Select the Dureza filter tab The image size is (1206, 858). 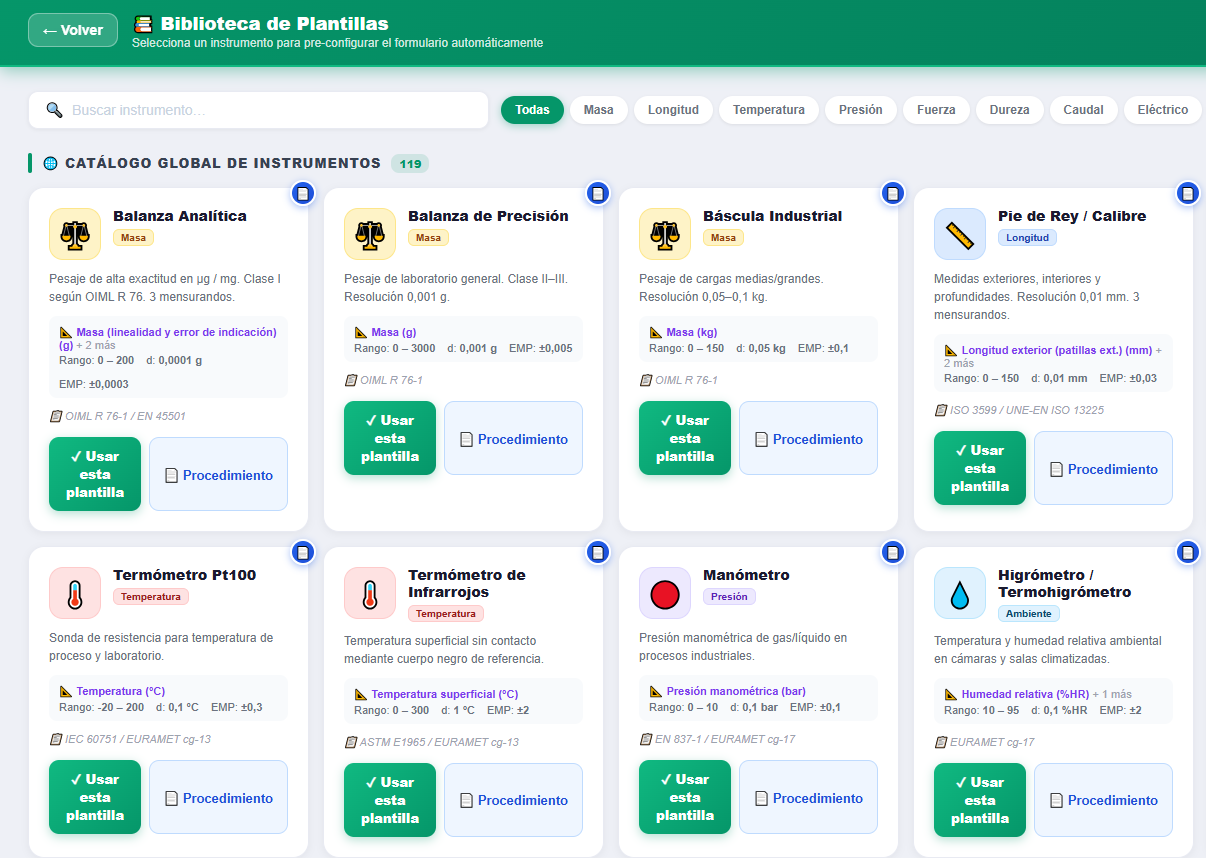coord(1009,110)
